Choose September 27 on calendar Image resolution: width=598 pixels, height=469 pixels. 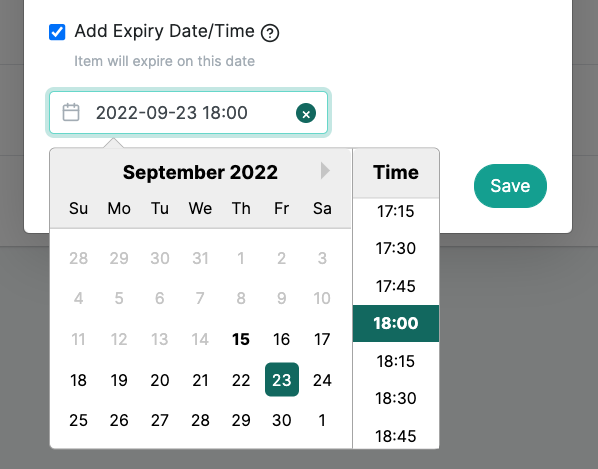(x=160, y=420)
